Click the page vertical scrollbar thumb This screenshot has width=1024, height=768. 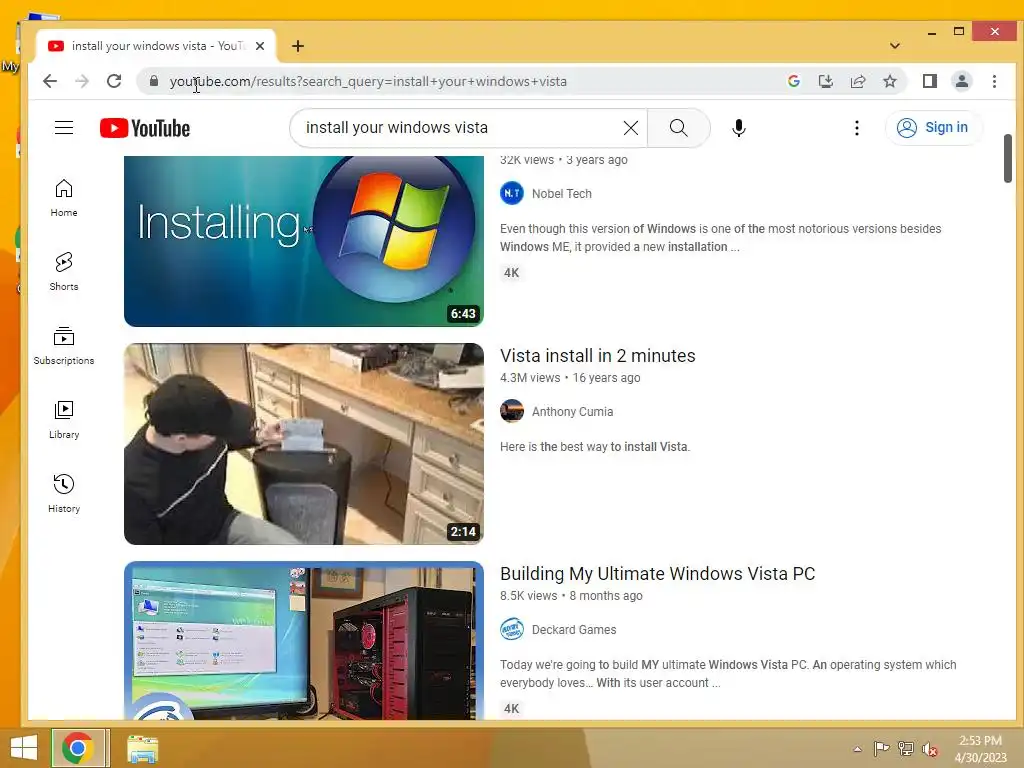pos(1008,159)
